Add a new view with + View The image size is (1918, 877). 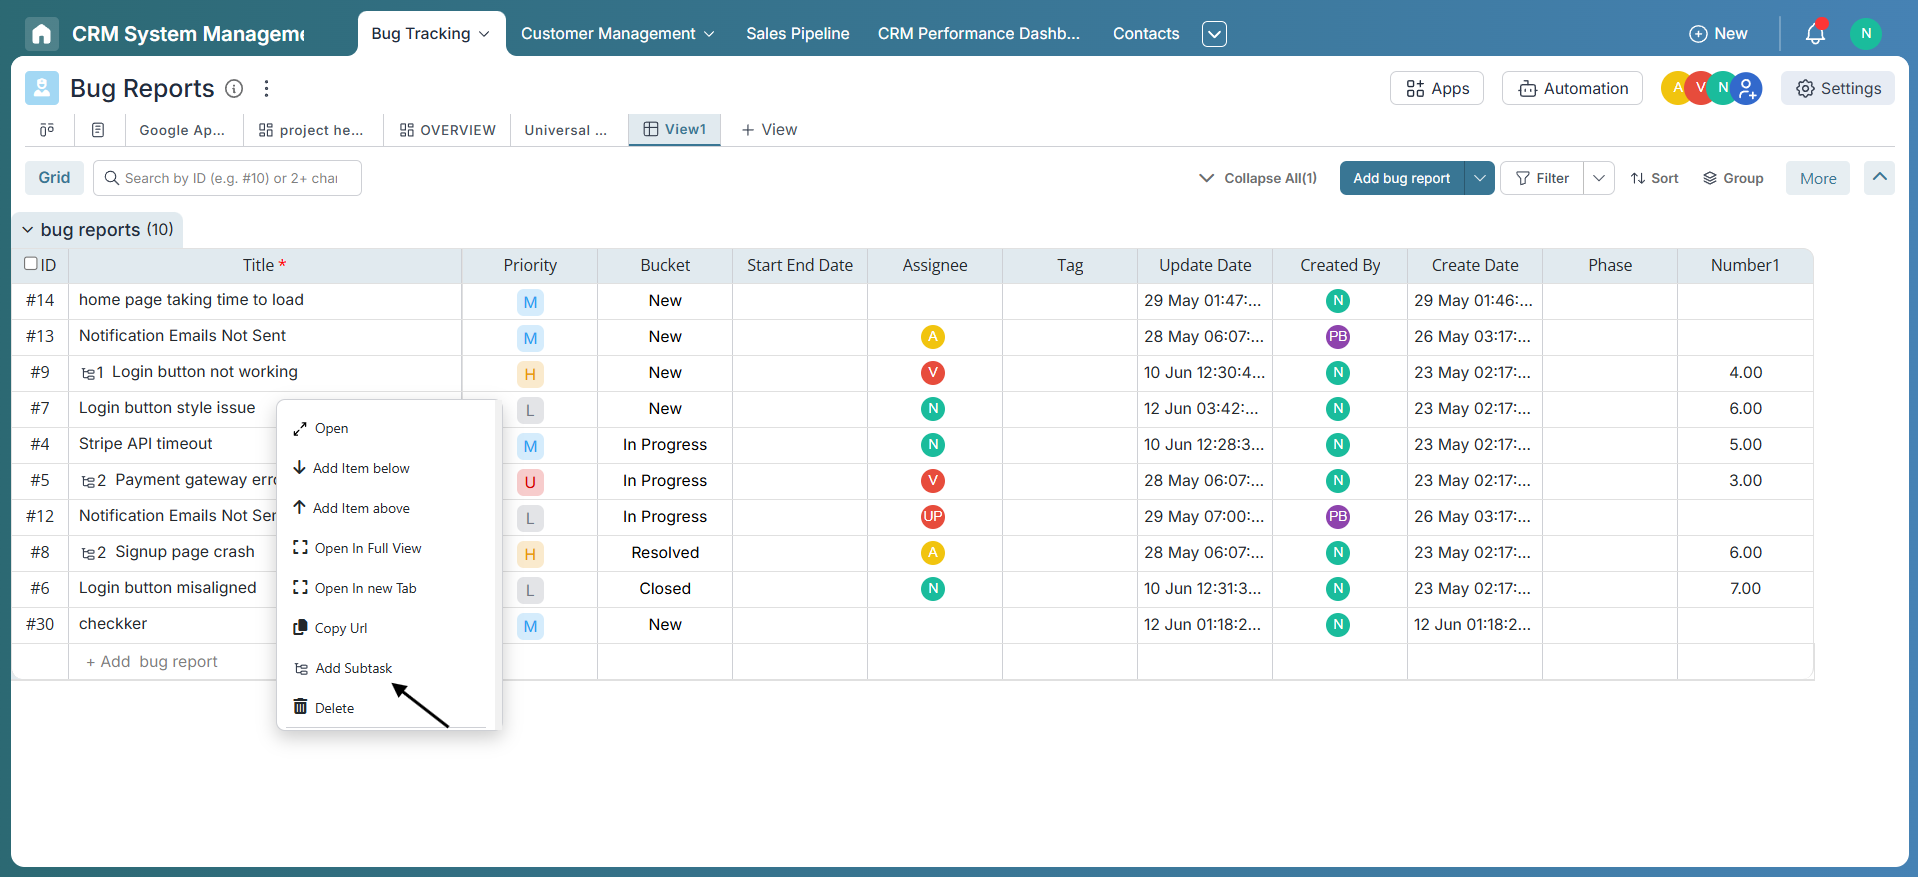coord(769,130)
